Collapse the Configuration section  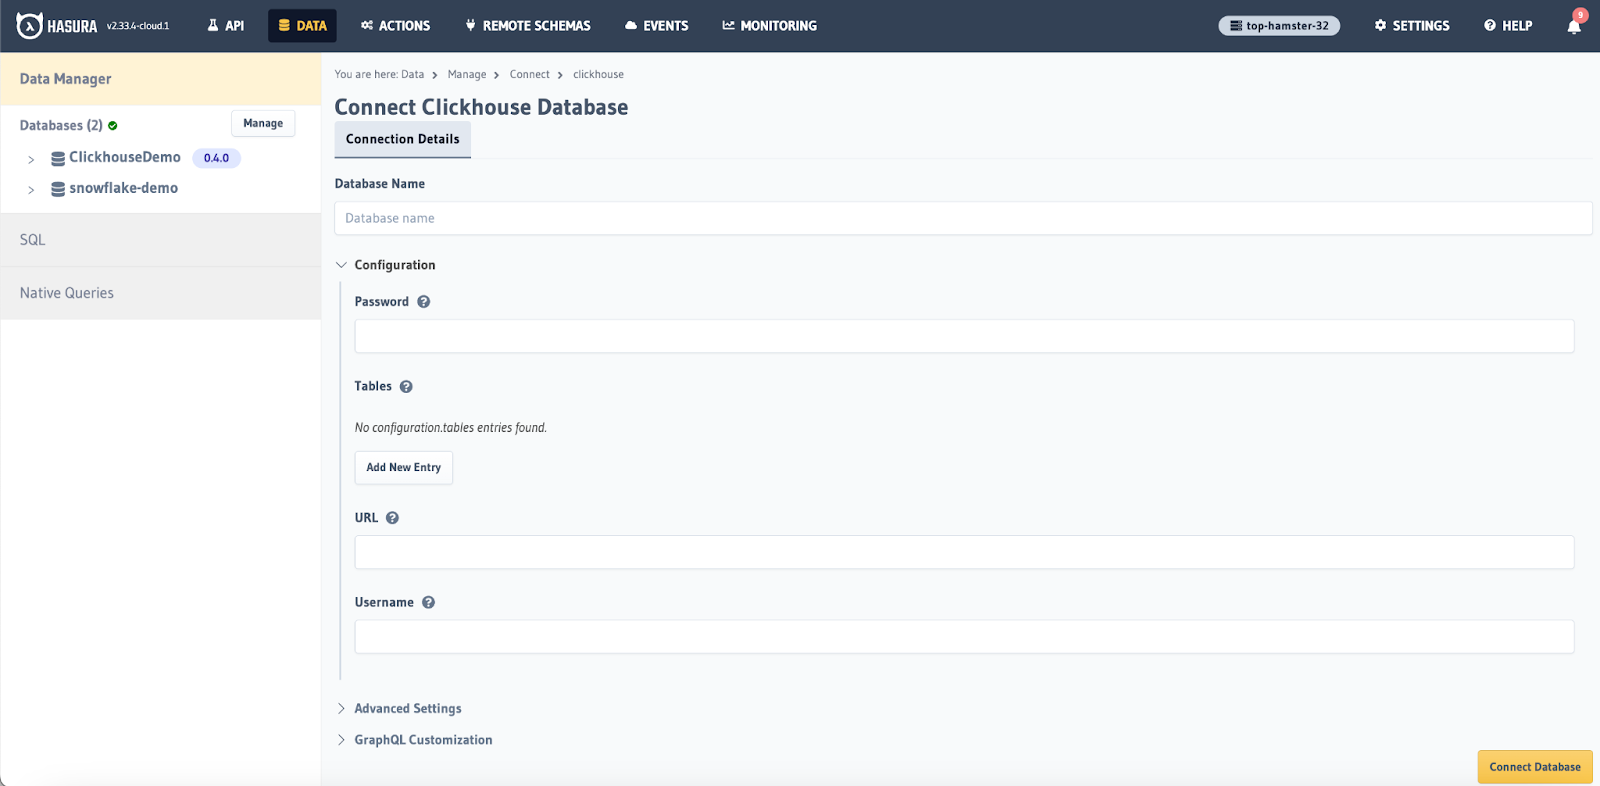(x=385, y=265)
